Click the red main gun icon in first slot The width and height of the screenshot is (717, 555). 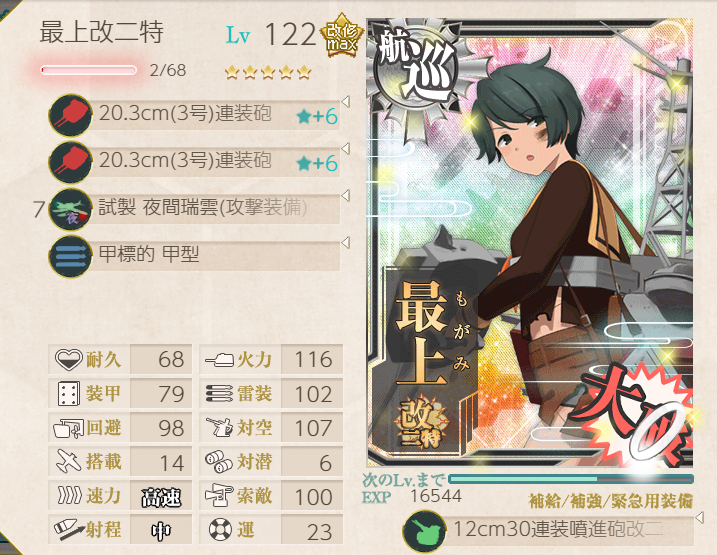tap(70, 115)
